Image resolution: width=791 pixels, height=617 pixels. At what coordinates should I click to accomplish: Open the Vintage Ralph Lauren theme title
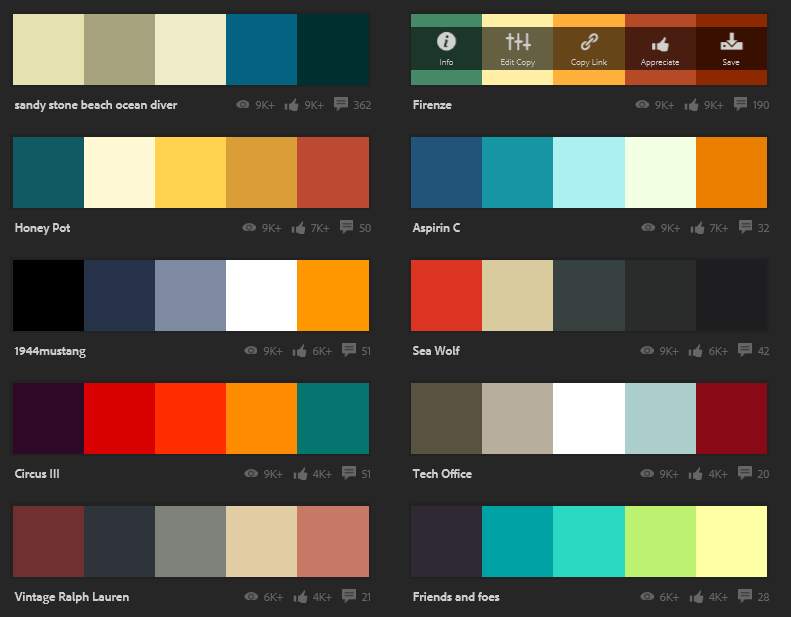[x=72, y=597]
